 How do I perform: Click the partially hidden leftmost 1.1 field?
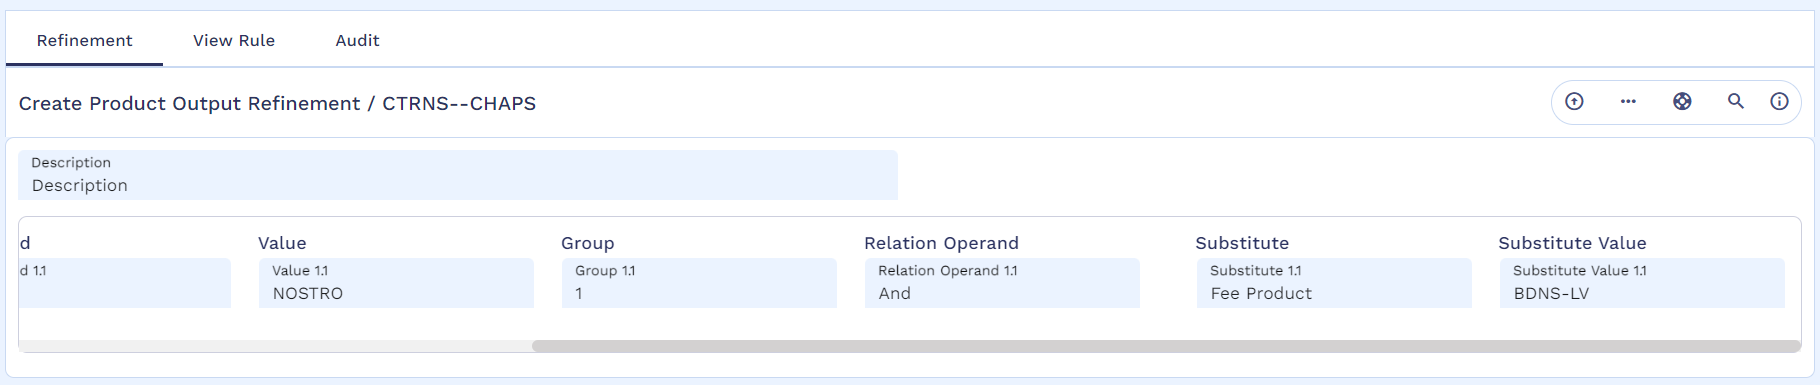[125, 283]
